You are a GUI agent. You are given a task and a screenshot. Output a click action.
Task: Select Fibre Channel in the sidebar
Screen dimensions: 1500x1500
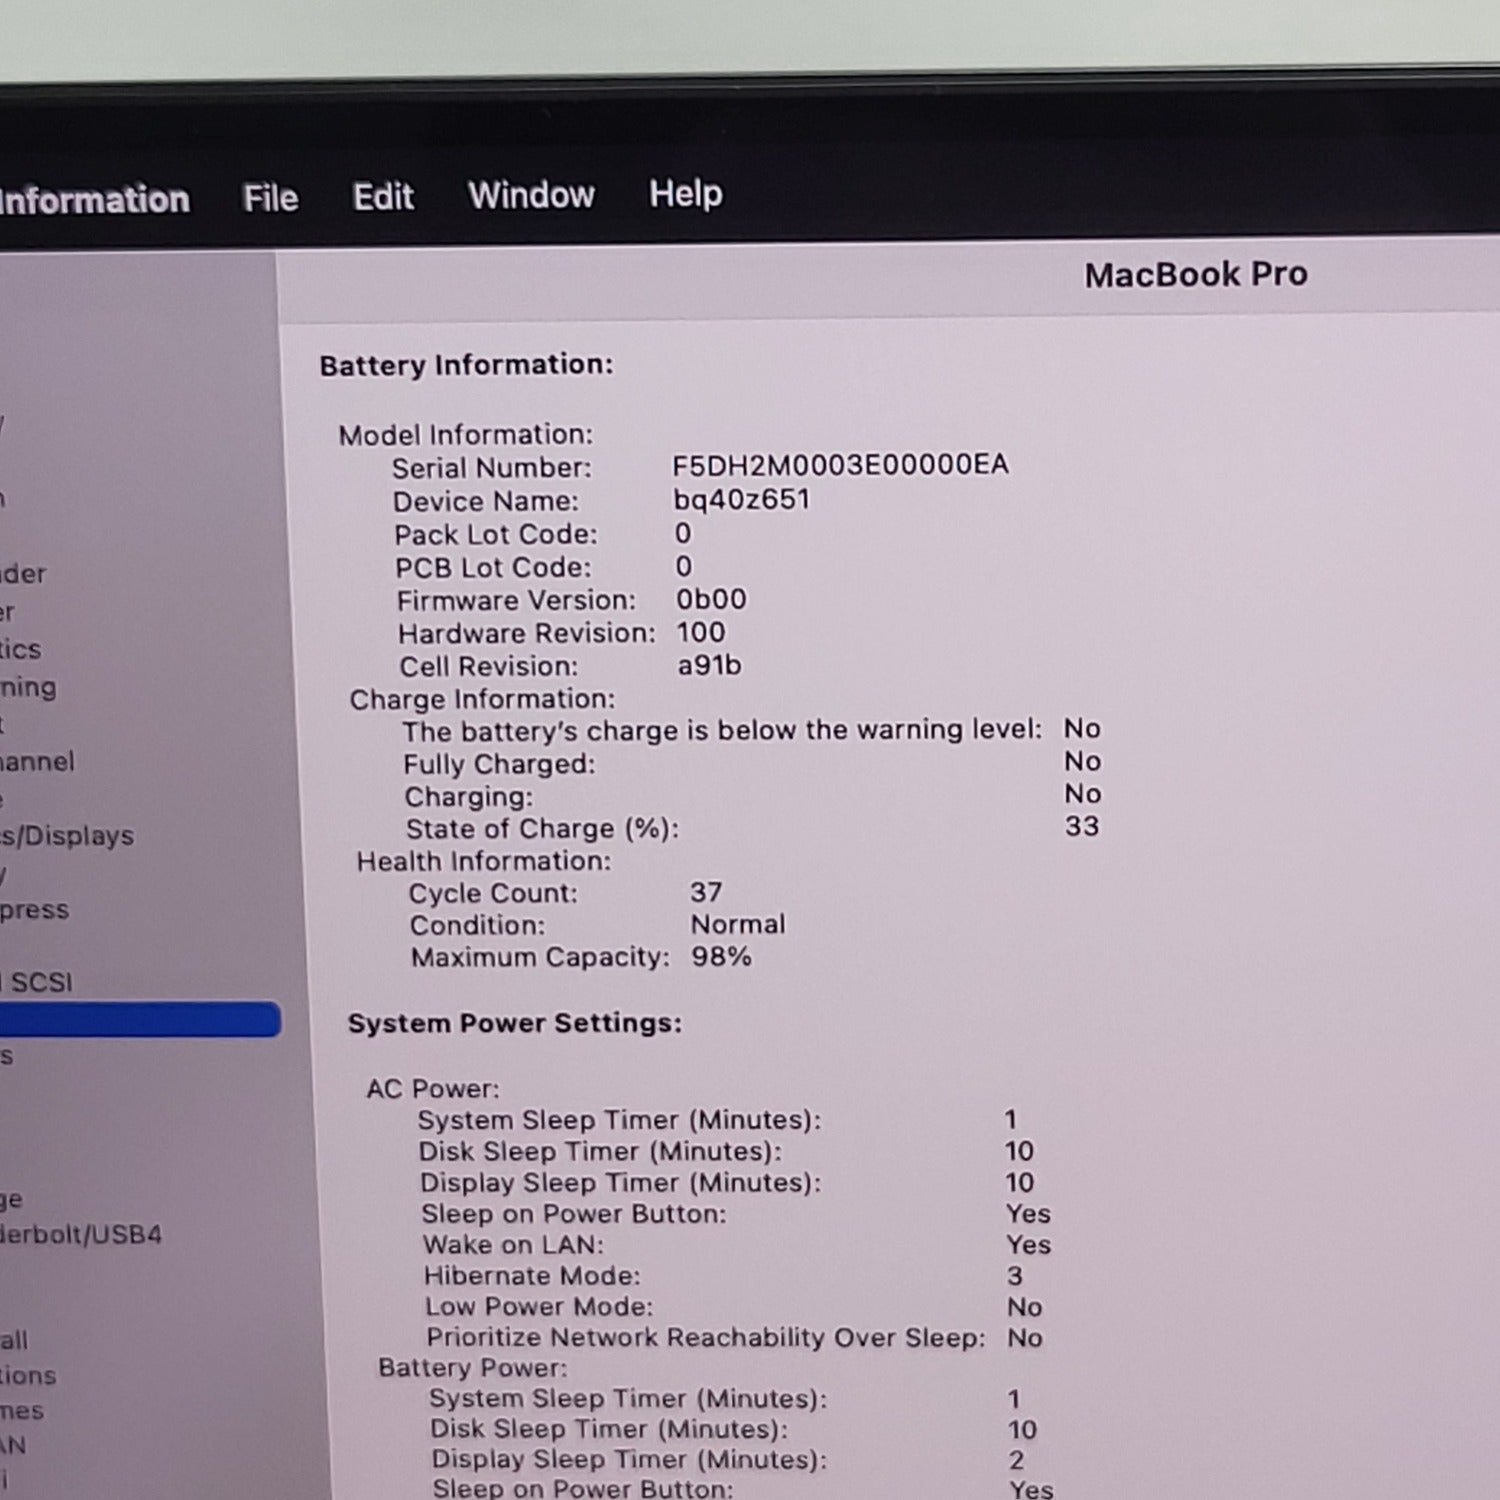pos(37,762)
